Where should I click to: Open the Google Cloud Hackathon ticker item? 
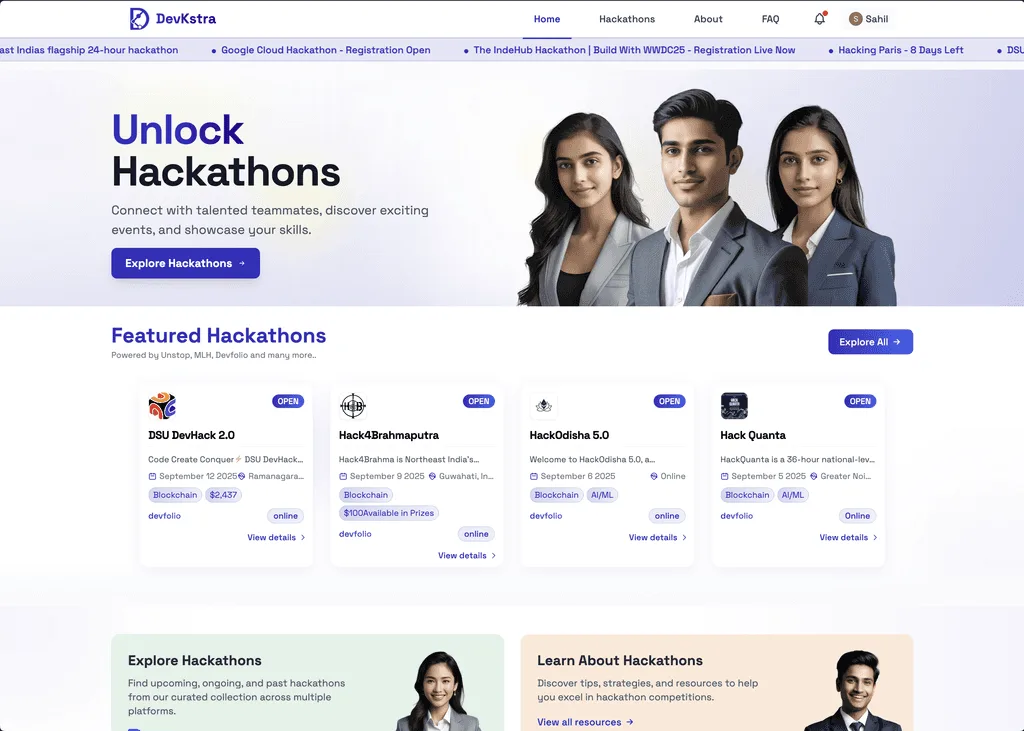click(325, 50)
